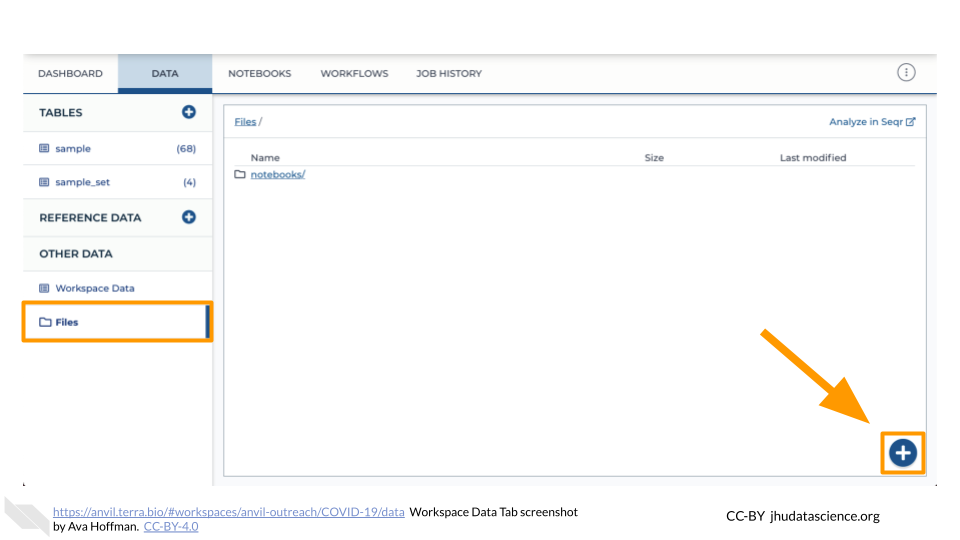The width and height of the screenshot is (960, 540).
Task: Click the Name column header
Action: tap(265, 157)
